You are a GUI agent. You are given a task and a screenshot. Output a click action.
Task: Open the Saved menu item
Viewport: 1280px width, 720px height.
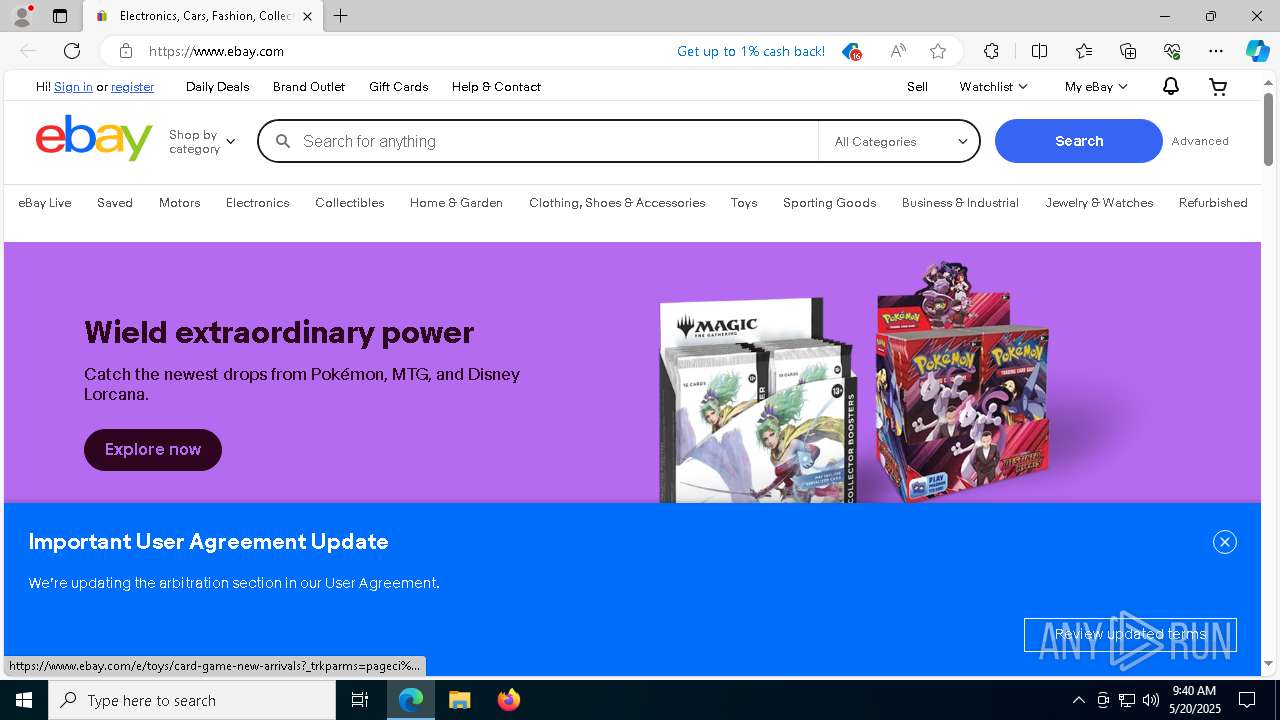[x=115, y=203]
